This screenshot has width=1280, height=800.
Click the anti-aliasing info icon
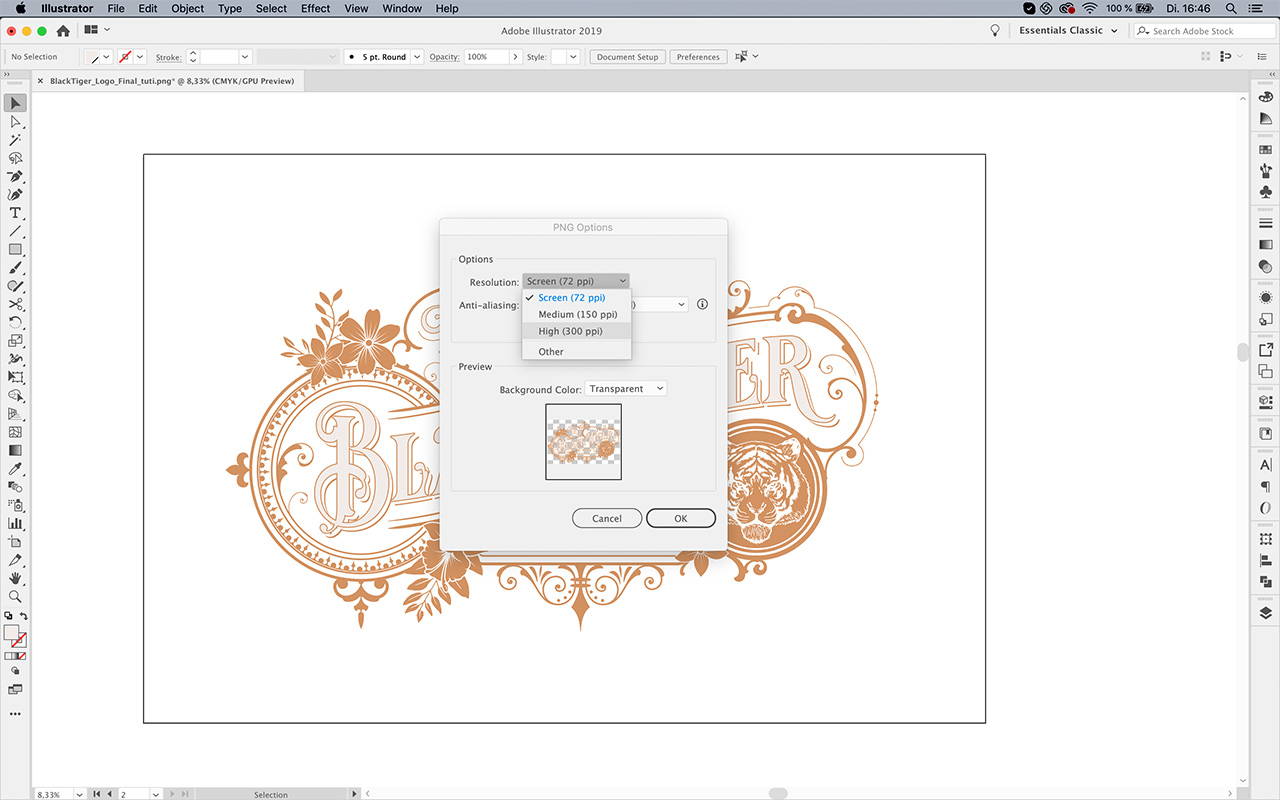pos(702,304)
